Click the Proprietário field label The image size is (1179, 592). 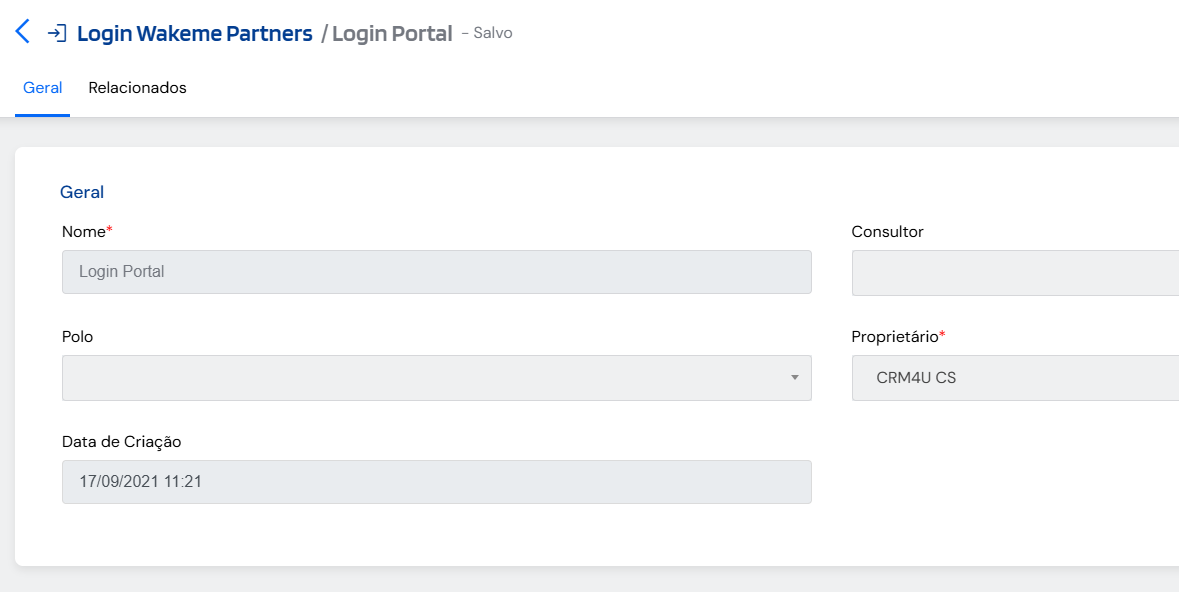pos(899,336)
